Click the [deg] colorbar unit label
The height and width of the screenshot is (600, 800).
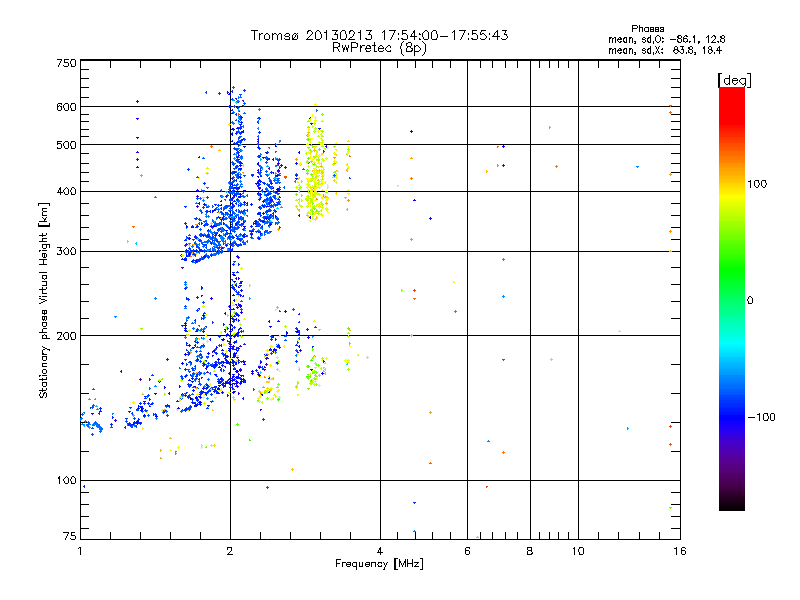(734, 80)
